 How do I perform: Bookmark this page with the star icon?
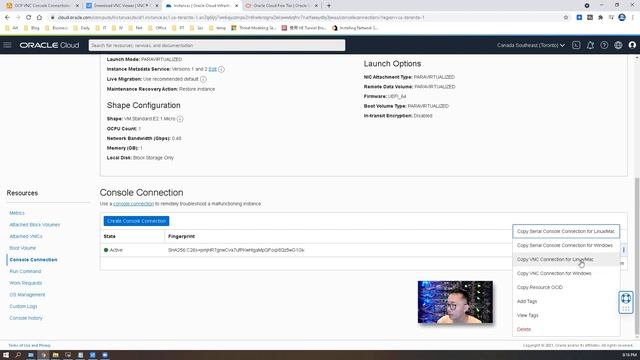566,18
